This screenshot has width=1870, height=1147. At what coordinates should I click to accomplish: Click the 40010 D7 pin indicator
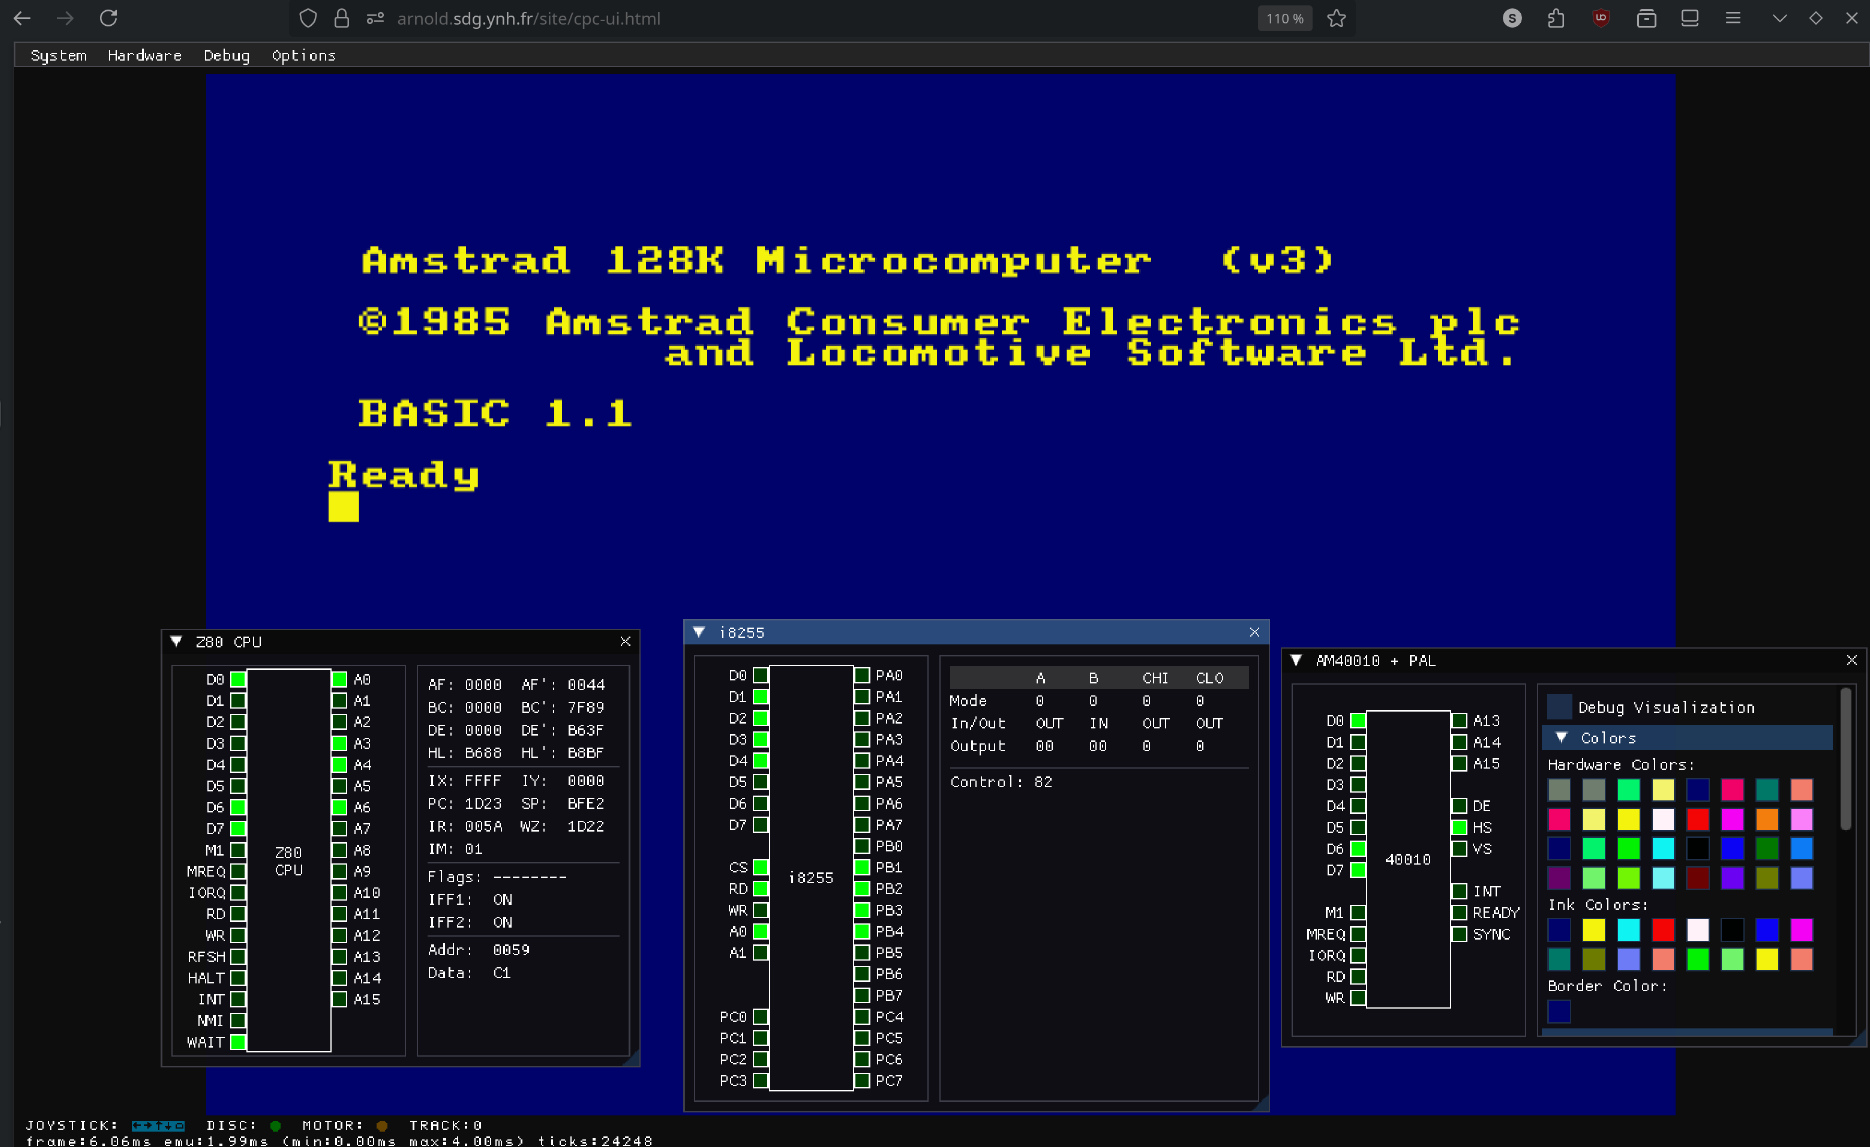pyautogui.click(x=1358, y=870)
